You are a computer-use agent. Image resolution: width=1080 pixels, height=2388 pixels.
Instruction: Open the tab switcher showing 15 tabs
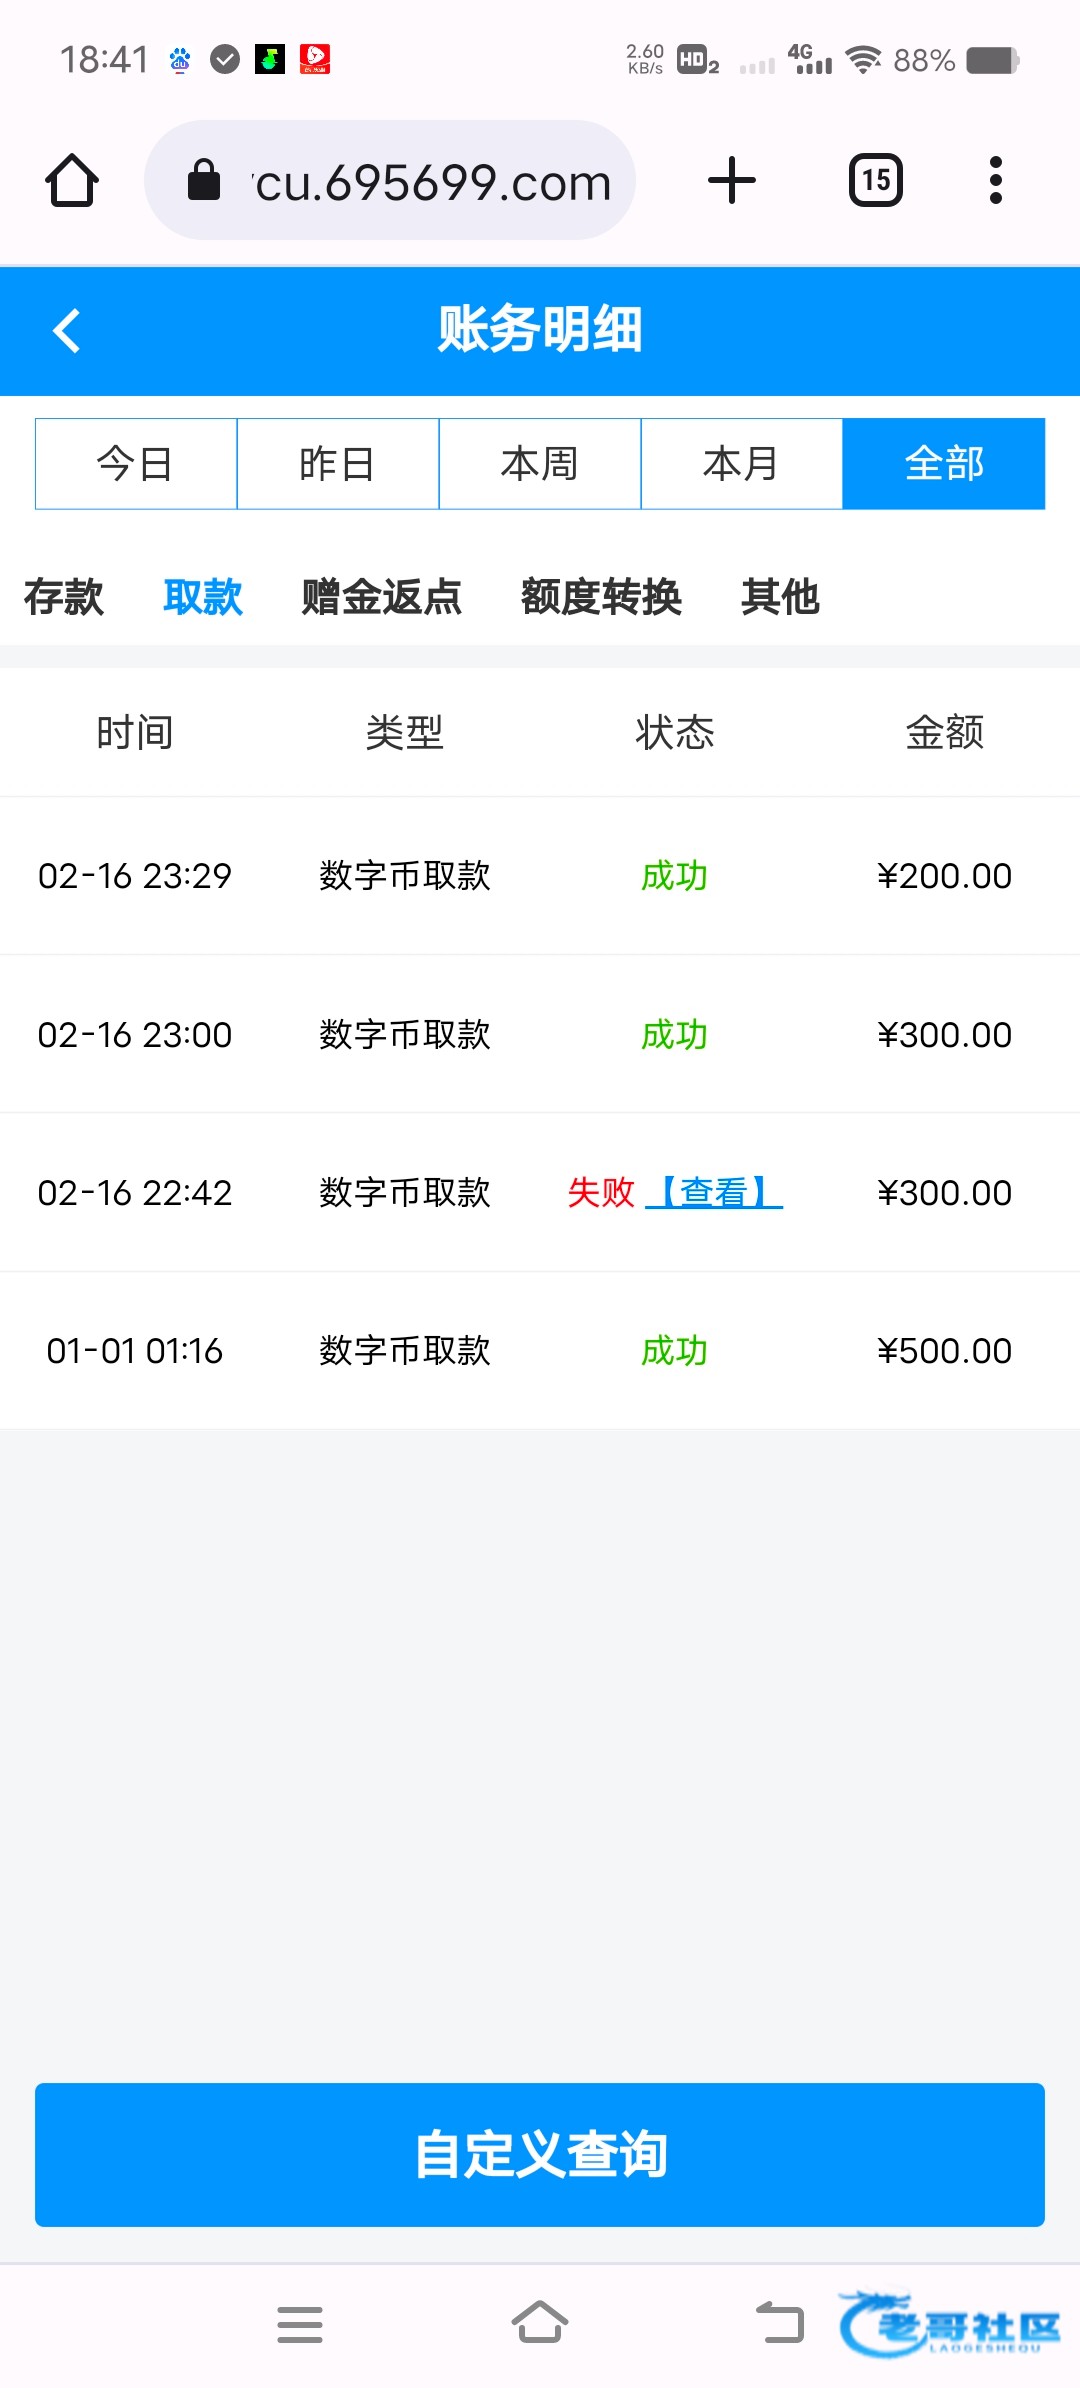876,181
